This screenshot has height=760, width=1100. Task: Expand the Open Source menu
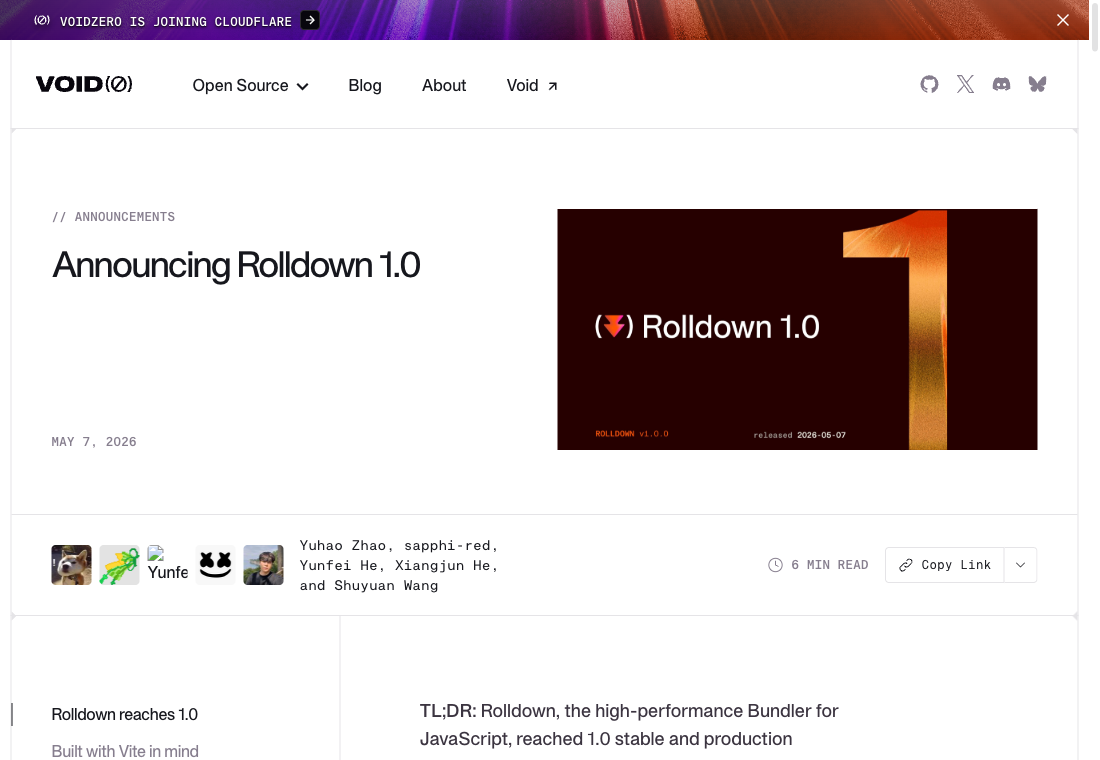click(250, 86)
